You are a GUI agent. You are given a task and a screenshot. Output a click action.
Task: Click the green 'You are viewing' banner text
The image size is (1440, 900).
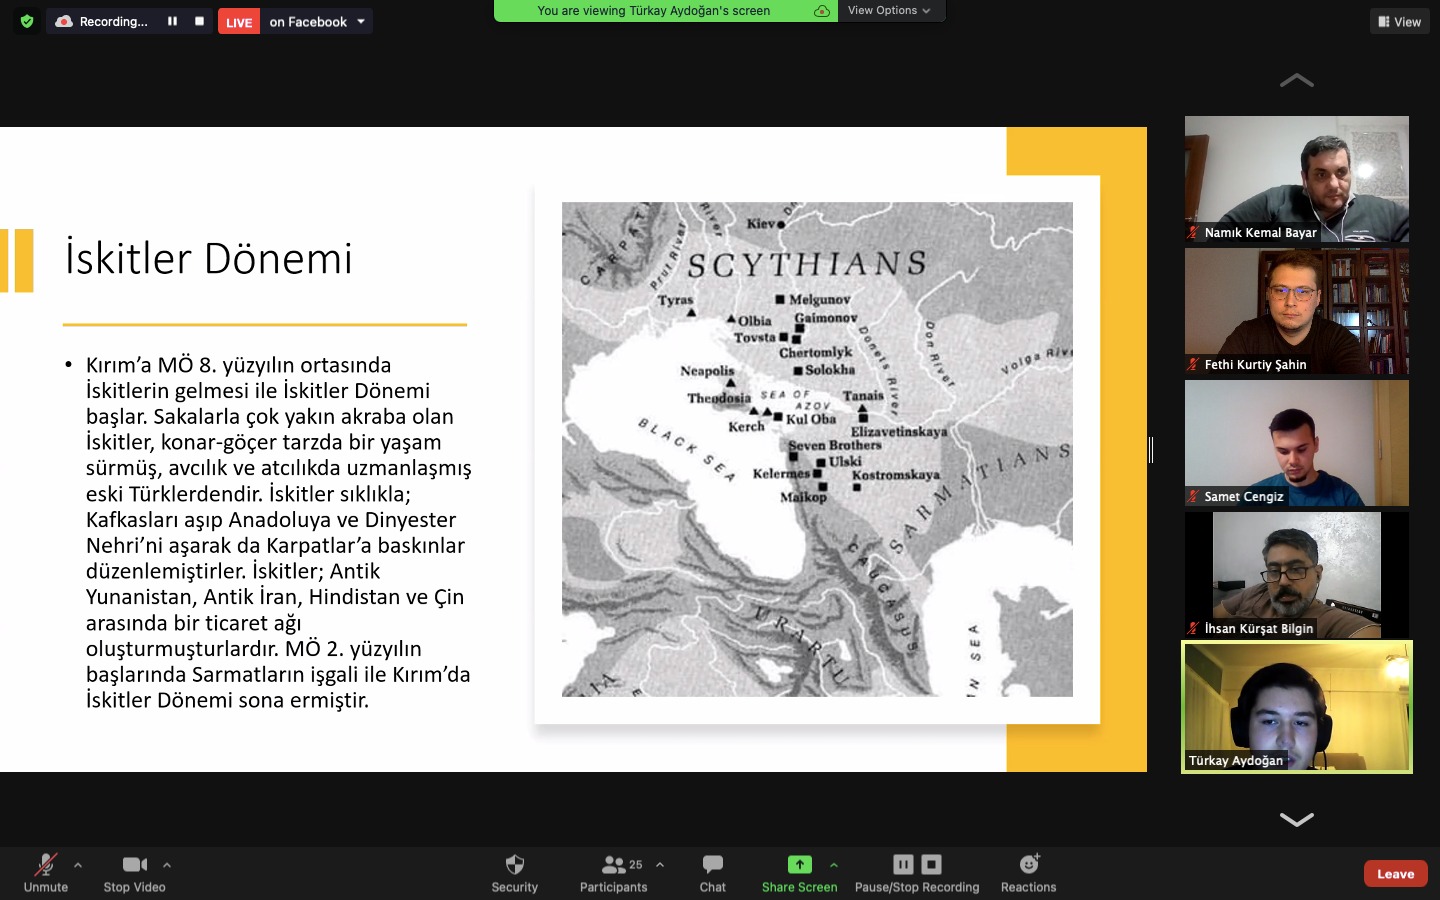654,11
